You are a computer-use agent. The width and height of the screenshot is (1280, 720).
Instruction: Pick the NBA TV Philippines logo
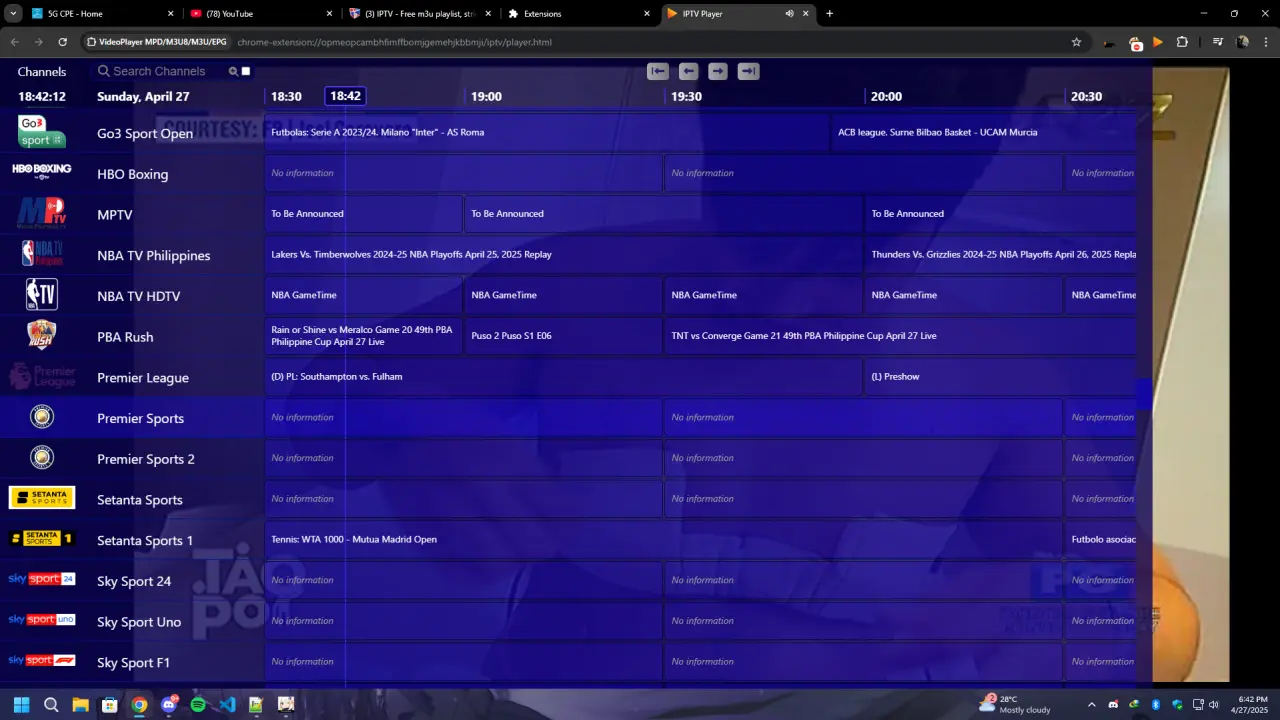(x=42, y=254)
